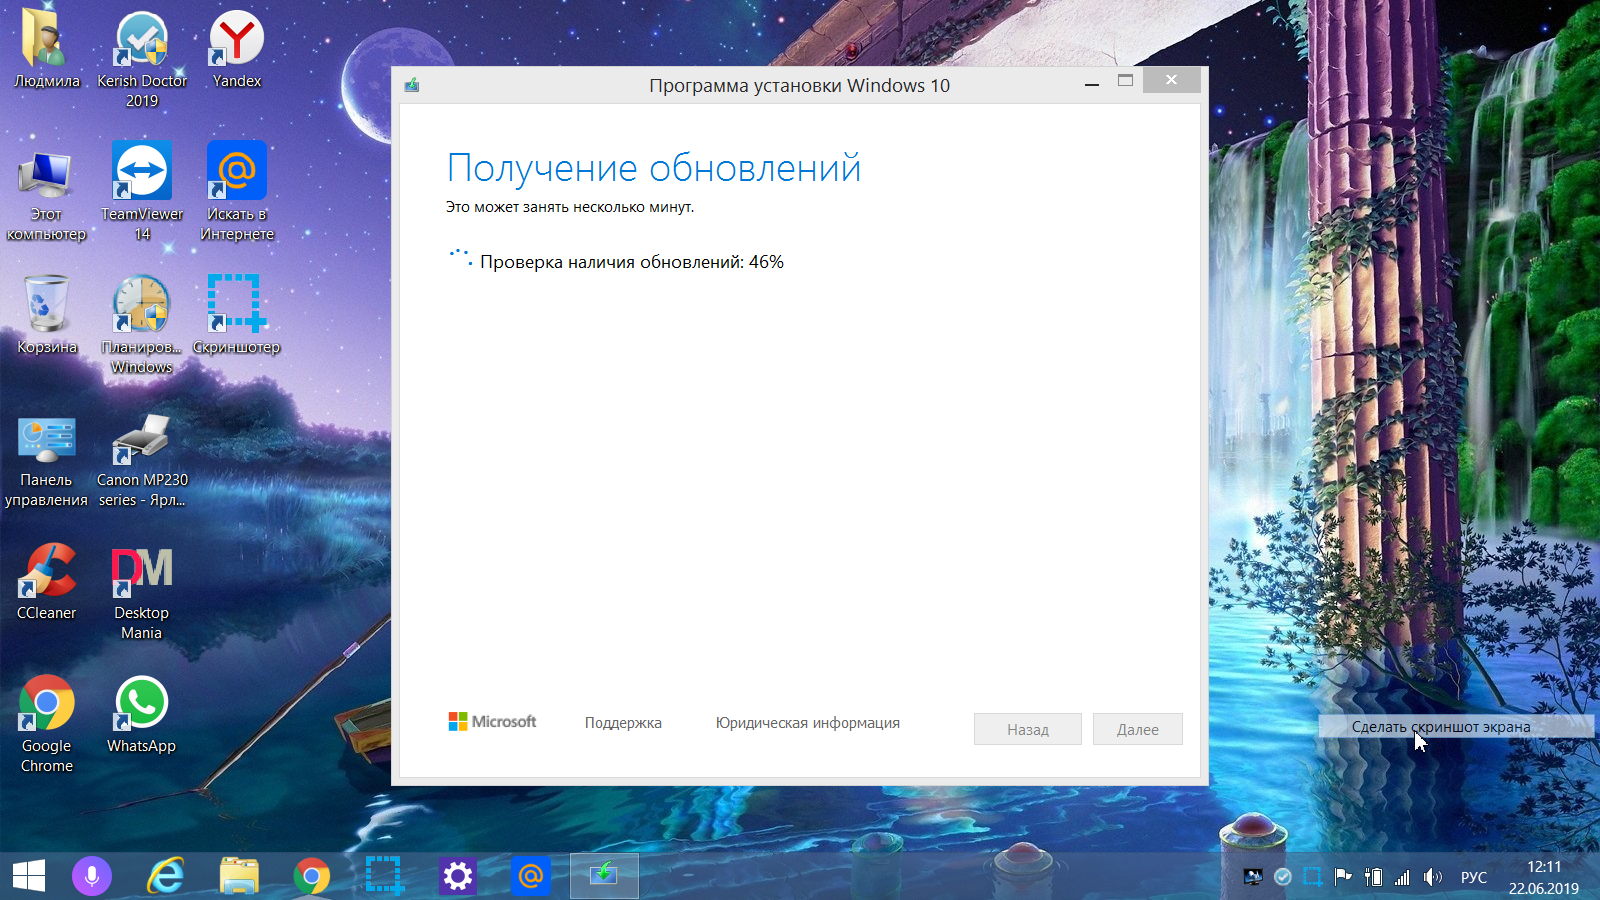Open the settings gear taskbar icon

(x=458, y=877)
